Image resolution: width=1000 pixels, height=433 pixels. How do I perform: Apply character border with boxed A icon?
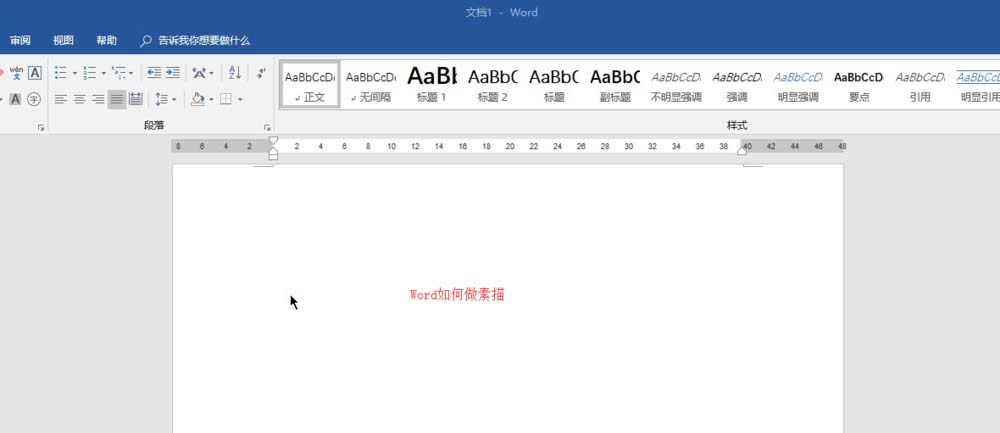[x=34, y=73]
